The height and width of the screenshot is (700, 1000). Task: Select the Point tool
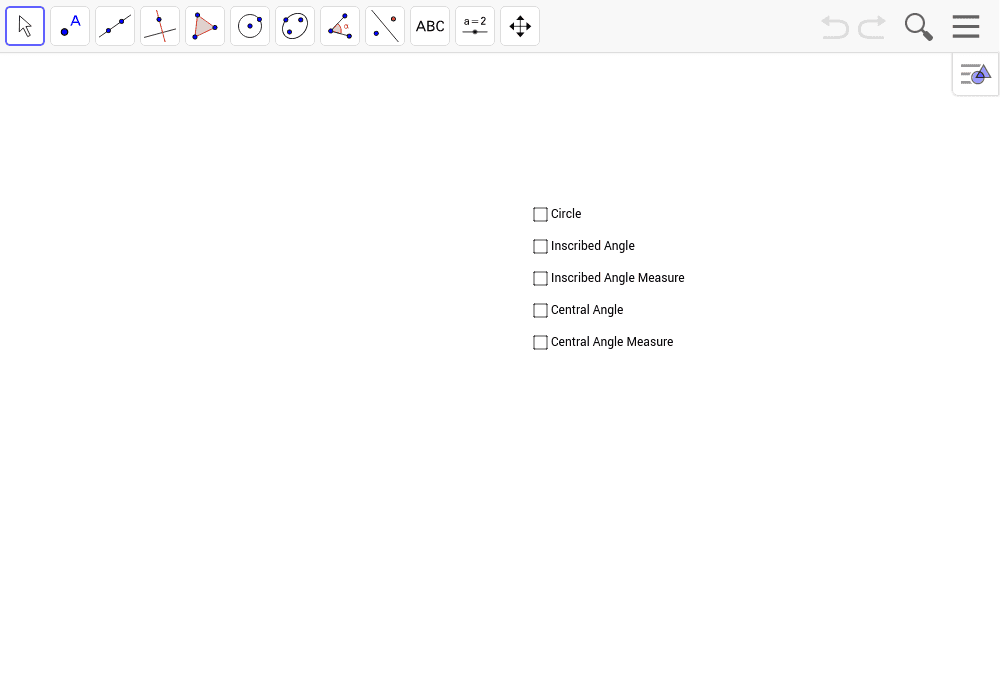[x=70, y=26]
